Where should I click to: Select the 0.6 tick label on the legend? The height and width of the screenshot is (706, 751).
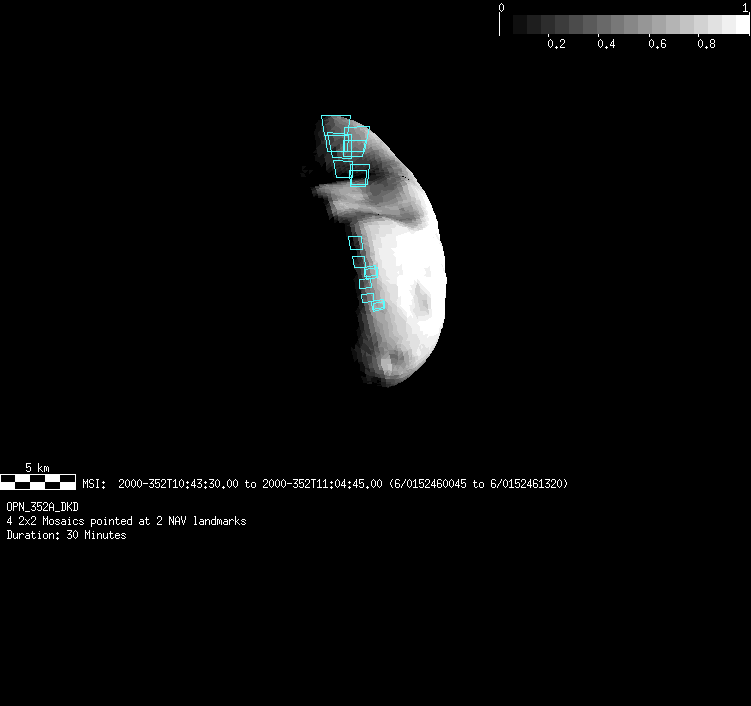(657, 44)
